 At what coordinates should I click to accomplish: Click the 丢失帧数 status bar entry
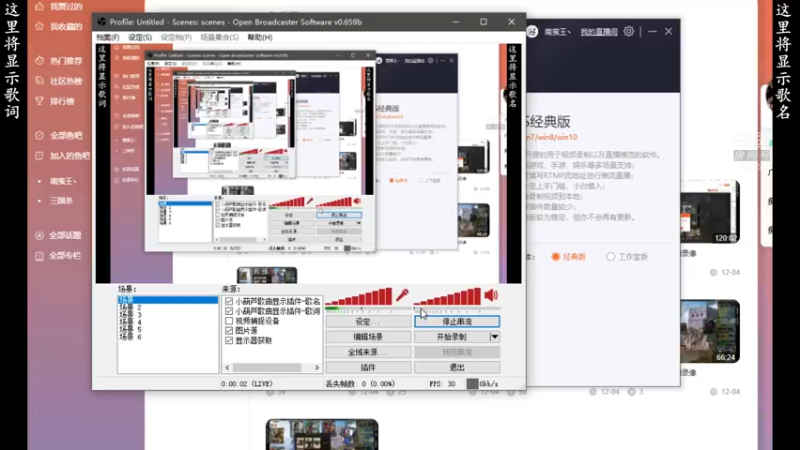point(360,384)
